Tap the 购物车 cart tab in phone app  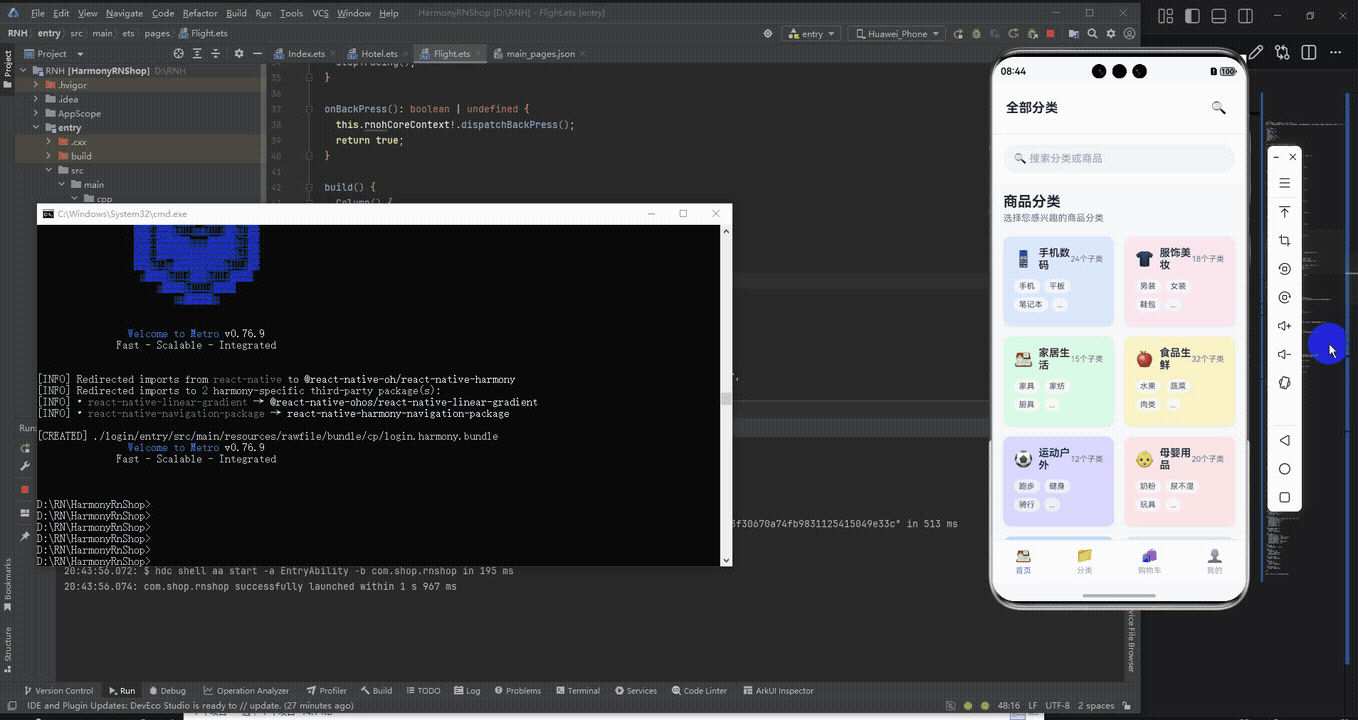(x=1149, y=561)
